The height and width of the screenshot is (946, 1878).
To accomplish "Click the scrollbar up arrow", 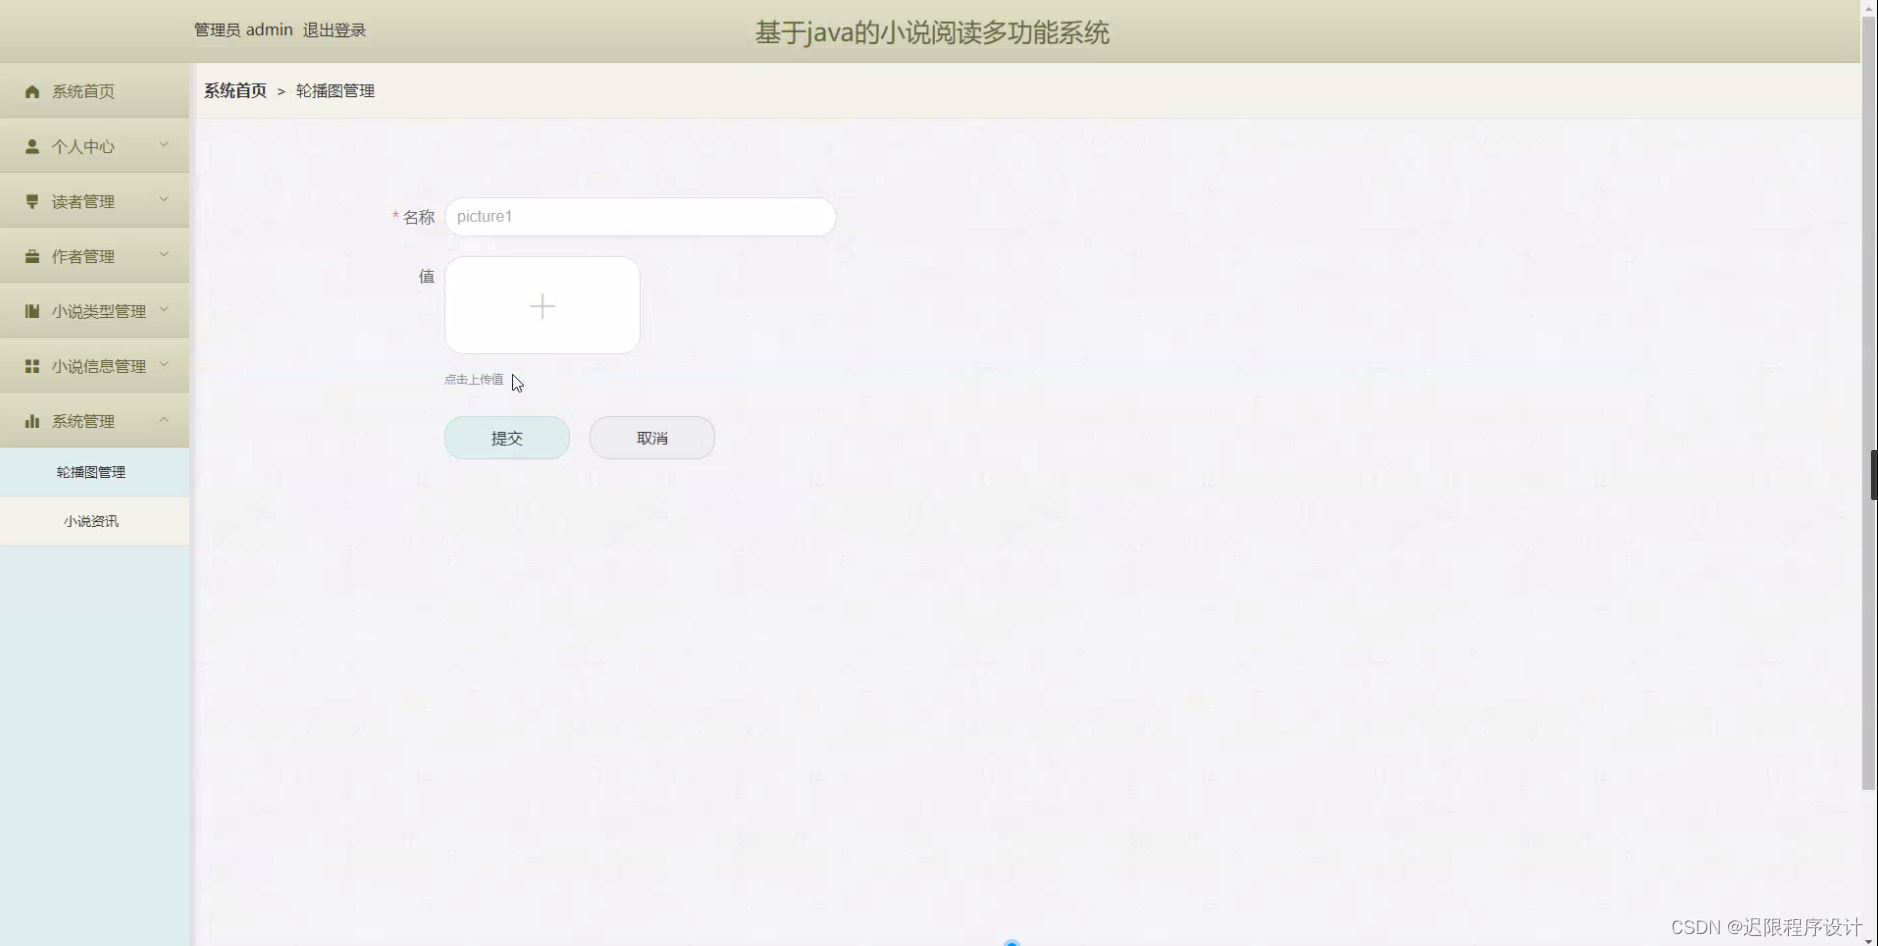I will point(1868,7).
